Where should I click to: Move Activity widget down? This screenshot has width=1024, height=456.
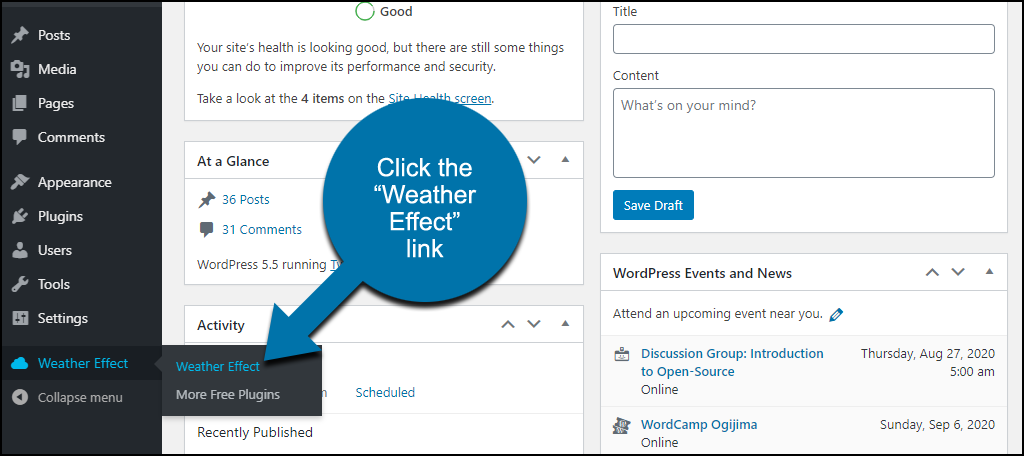click(x=534, y=324)
